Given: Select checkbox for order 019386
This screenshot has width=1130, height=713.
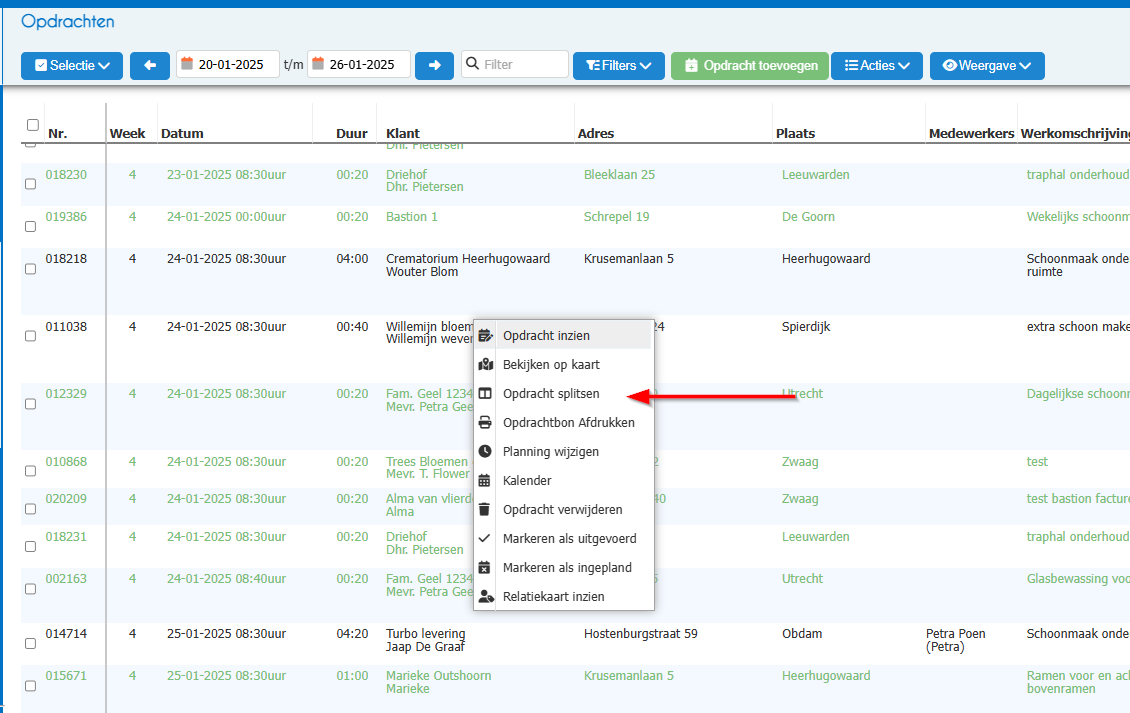Looking at the screenshot, I should tap(30, 226).
